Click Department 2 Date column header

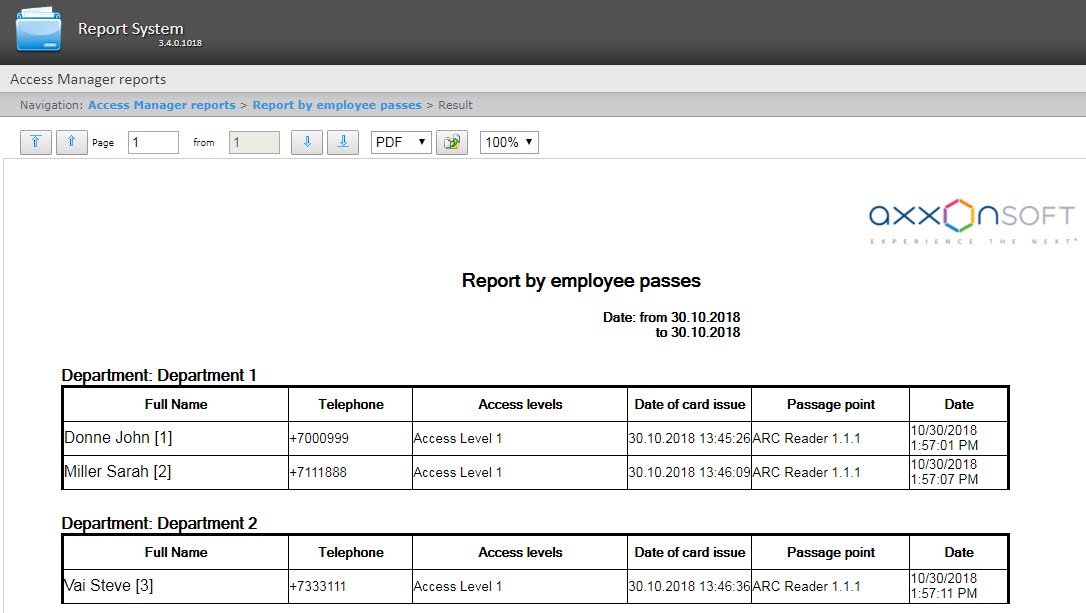tap(958, 552)
